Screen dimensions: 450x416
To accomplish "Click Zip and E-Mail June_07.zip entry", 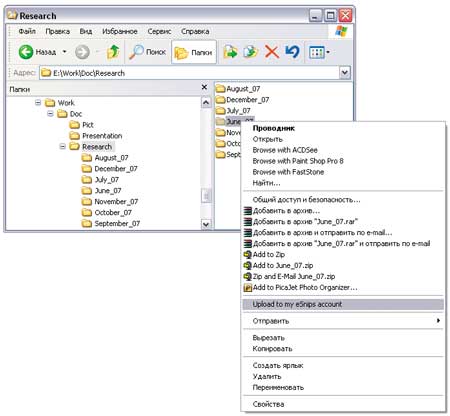I will [343, 276].
